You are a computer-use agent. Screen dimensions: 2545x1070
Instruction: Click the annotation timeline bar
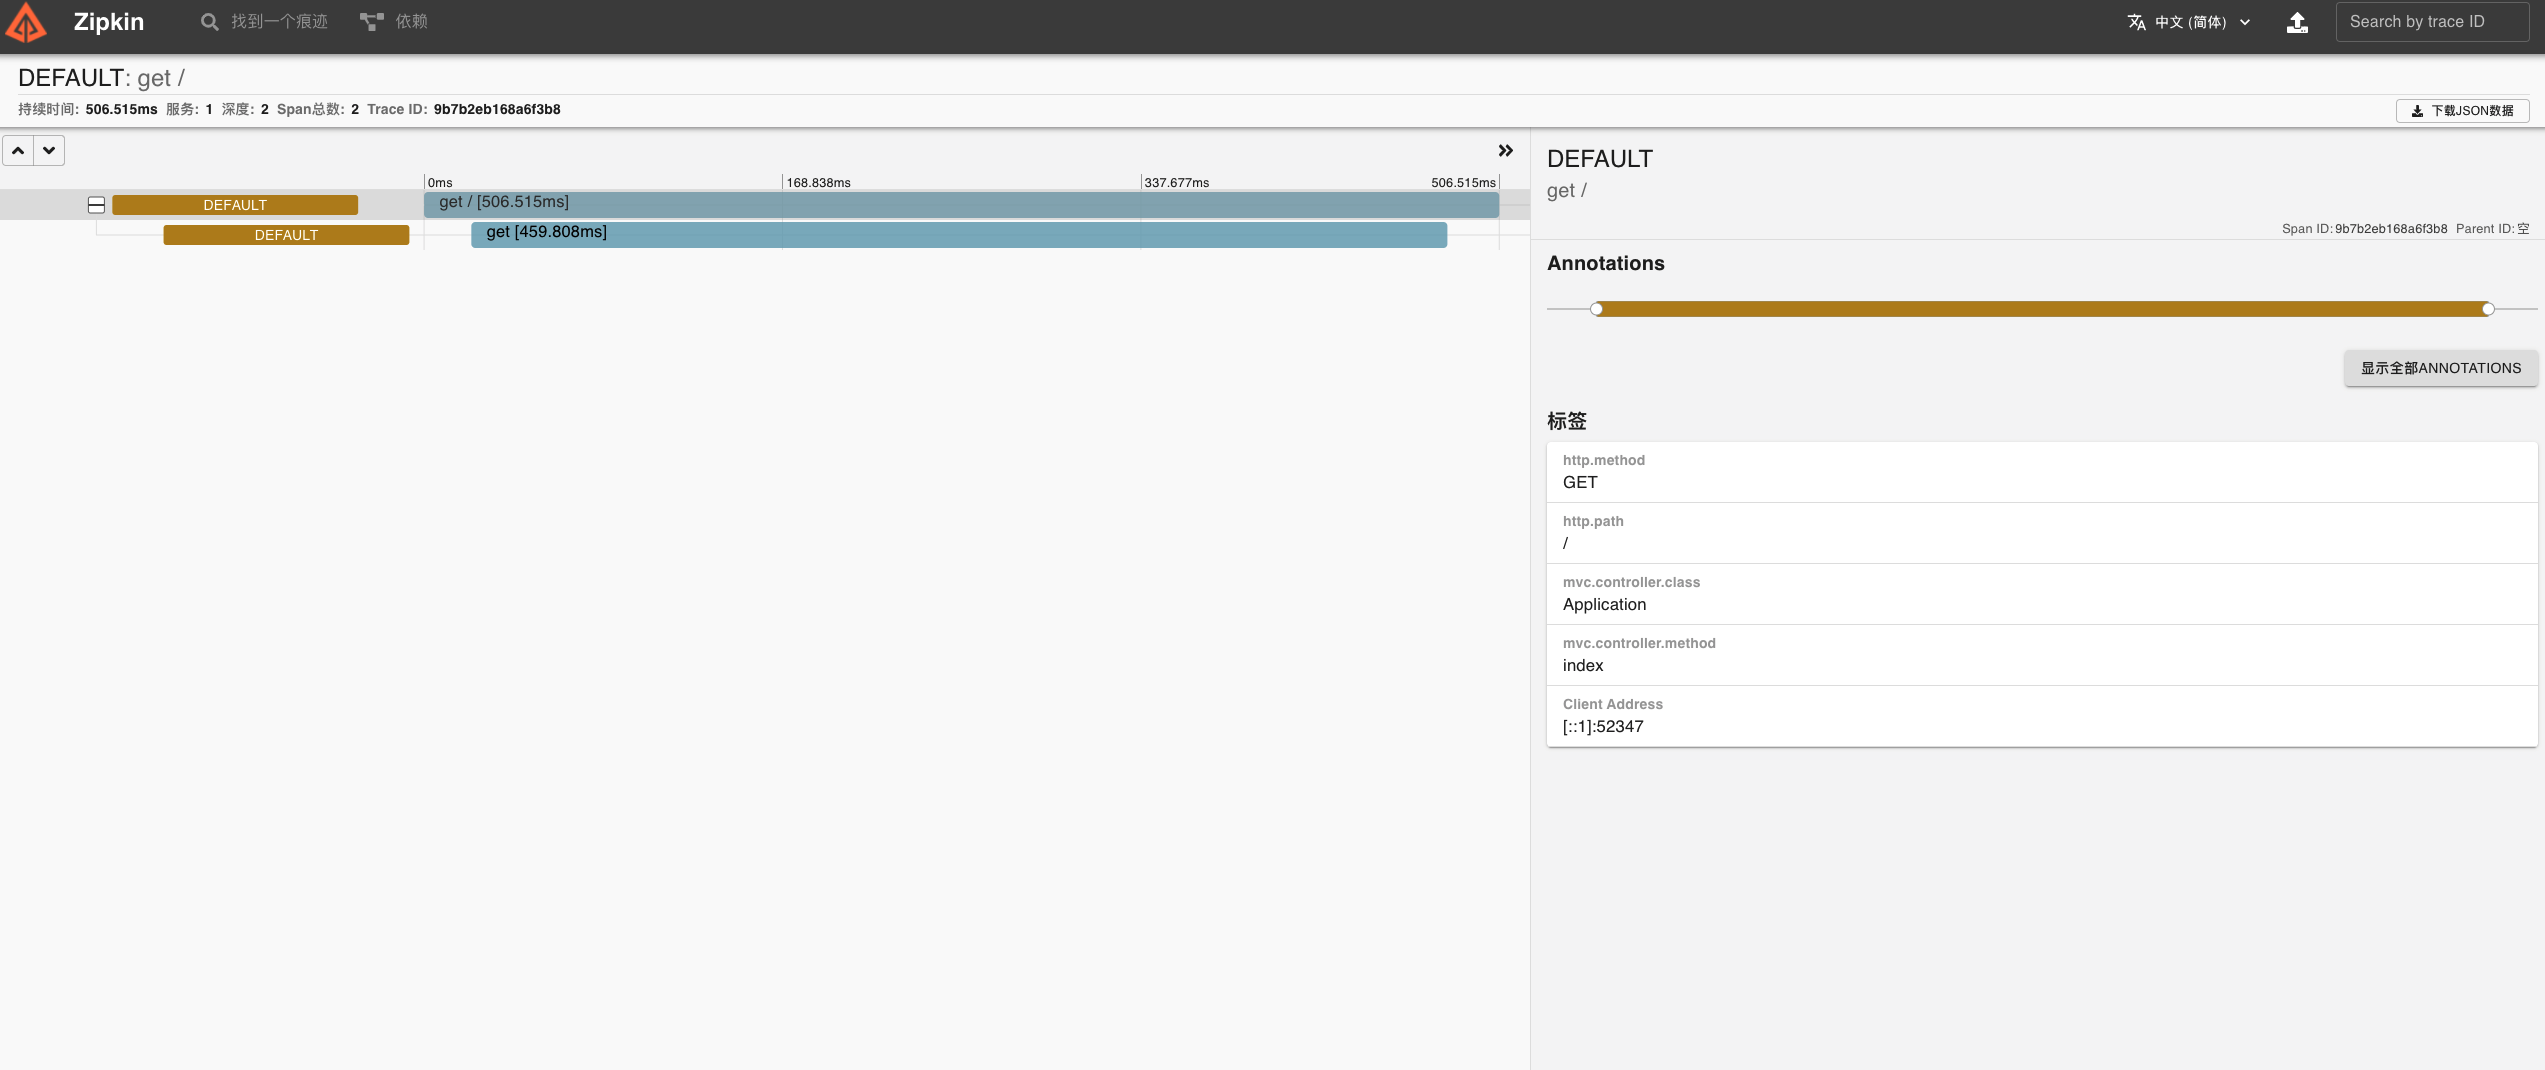coord(2042,309)
